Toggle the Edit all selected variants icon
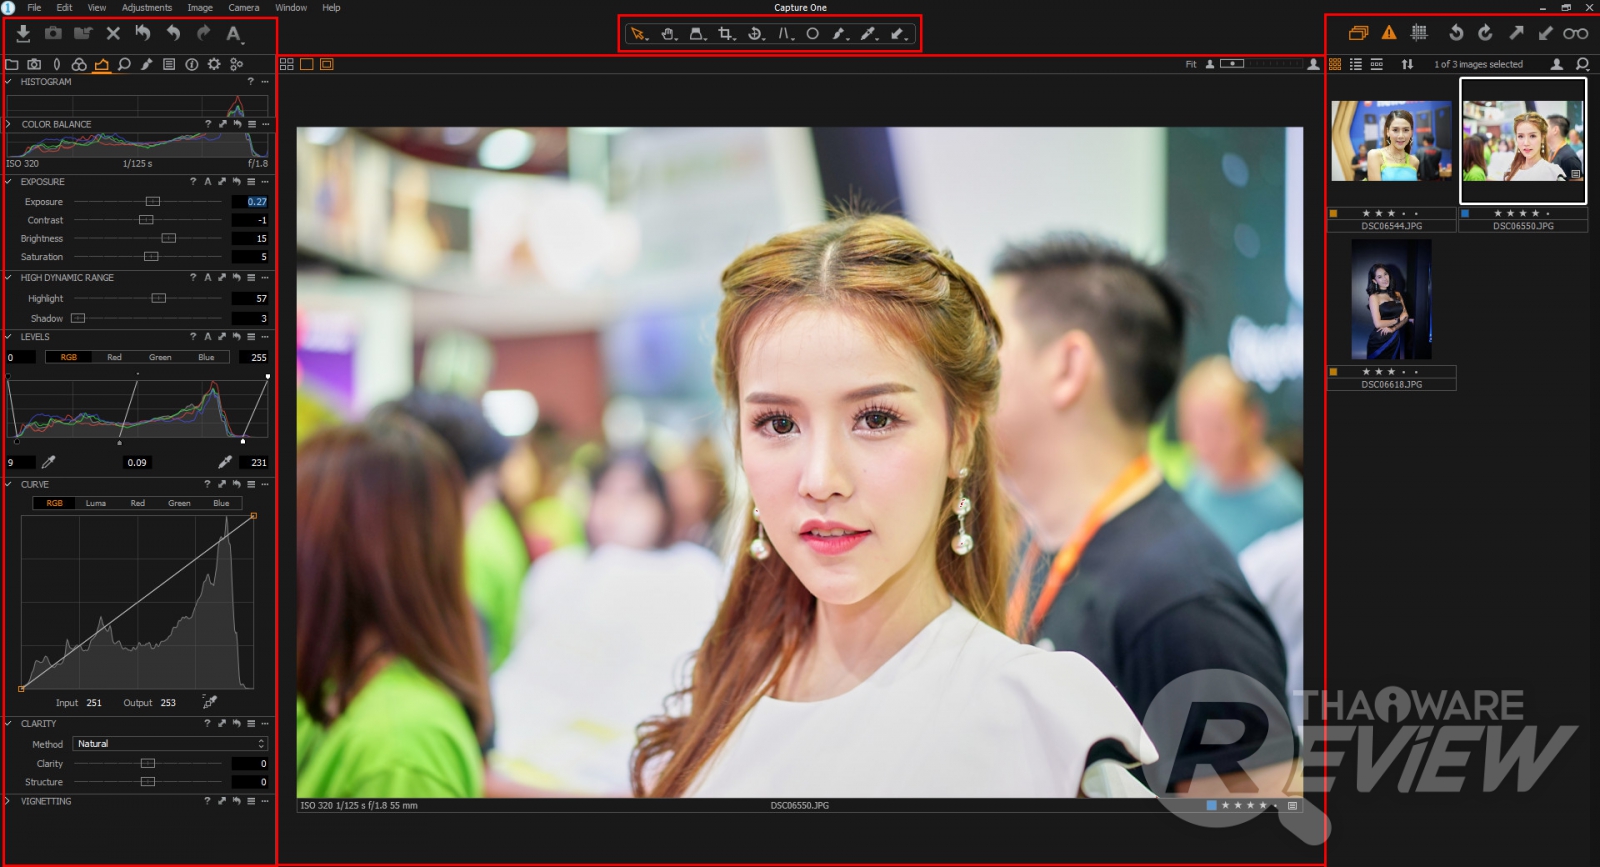The width and height of the screenshot is (1600, 867). pyautogui.click(x=1358, y=33)
